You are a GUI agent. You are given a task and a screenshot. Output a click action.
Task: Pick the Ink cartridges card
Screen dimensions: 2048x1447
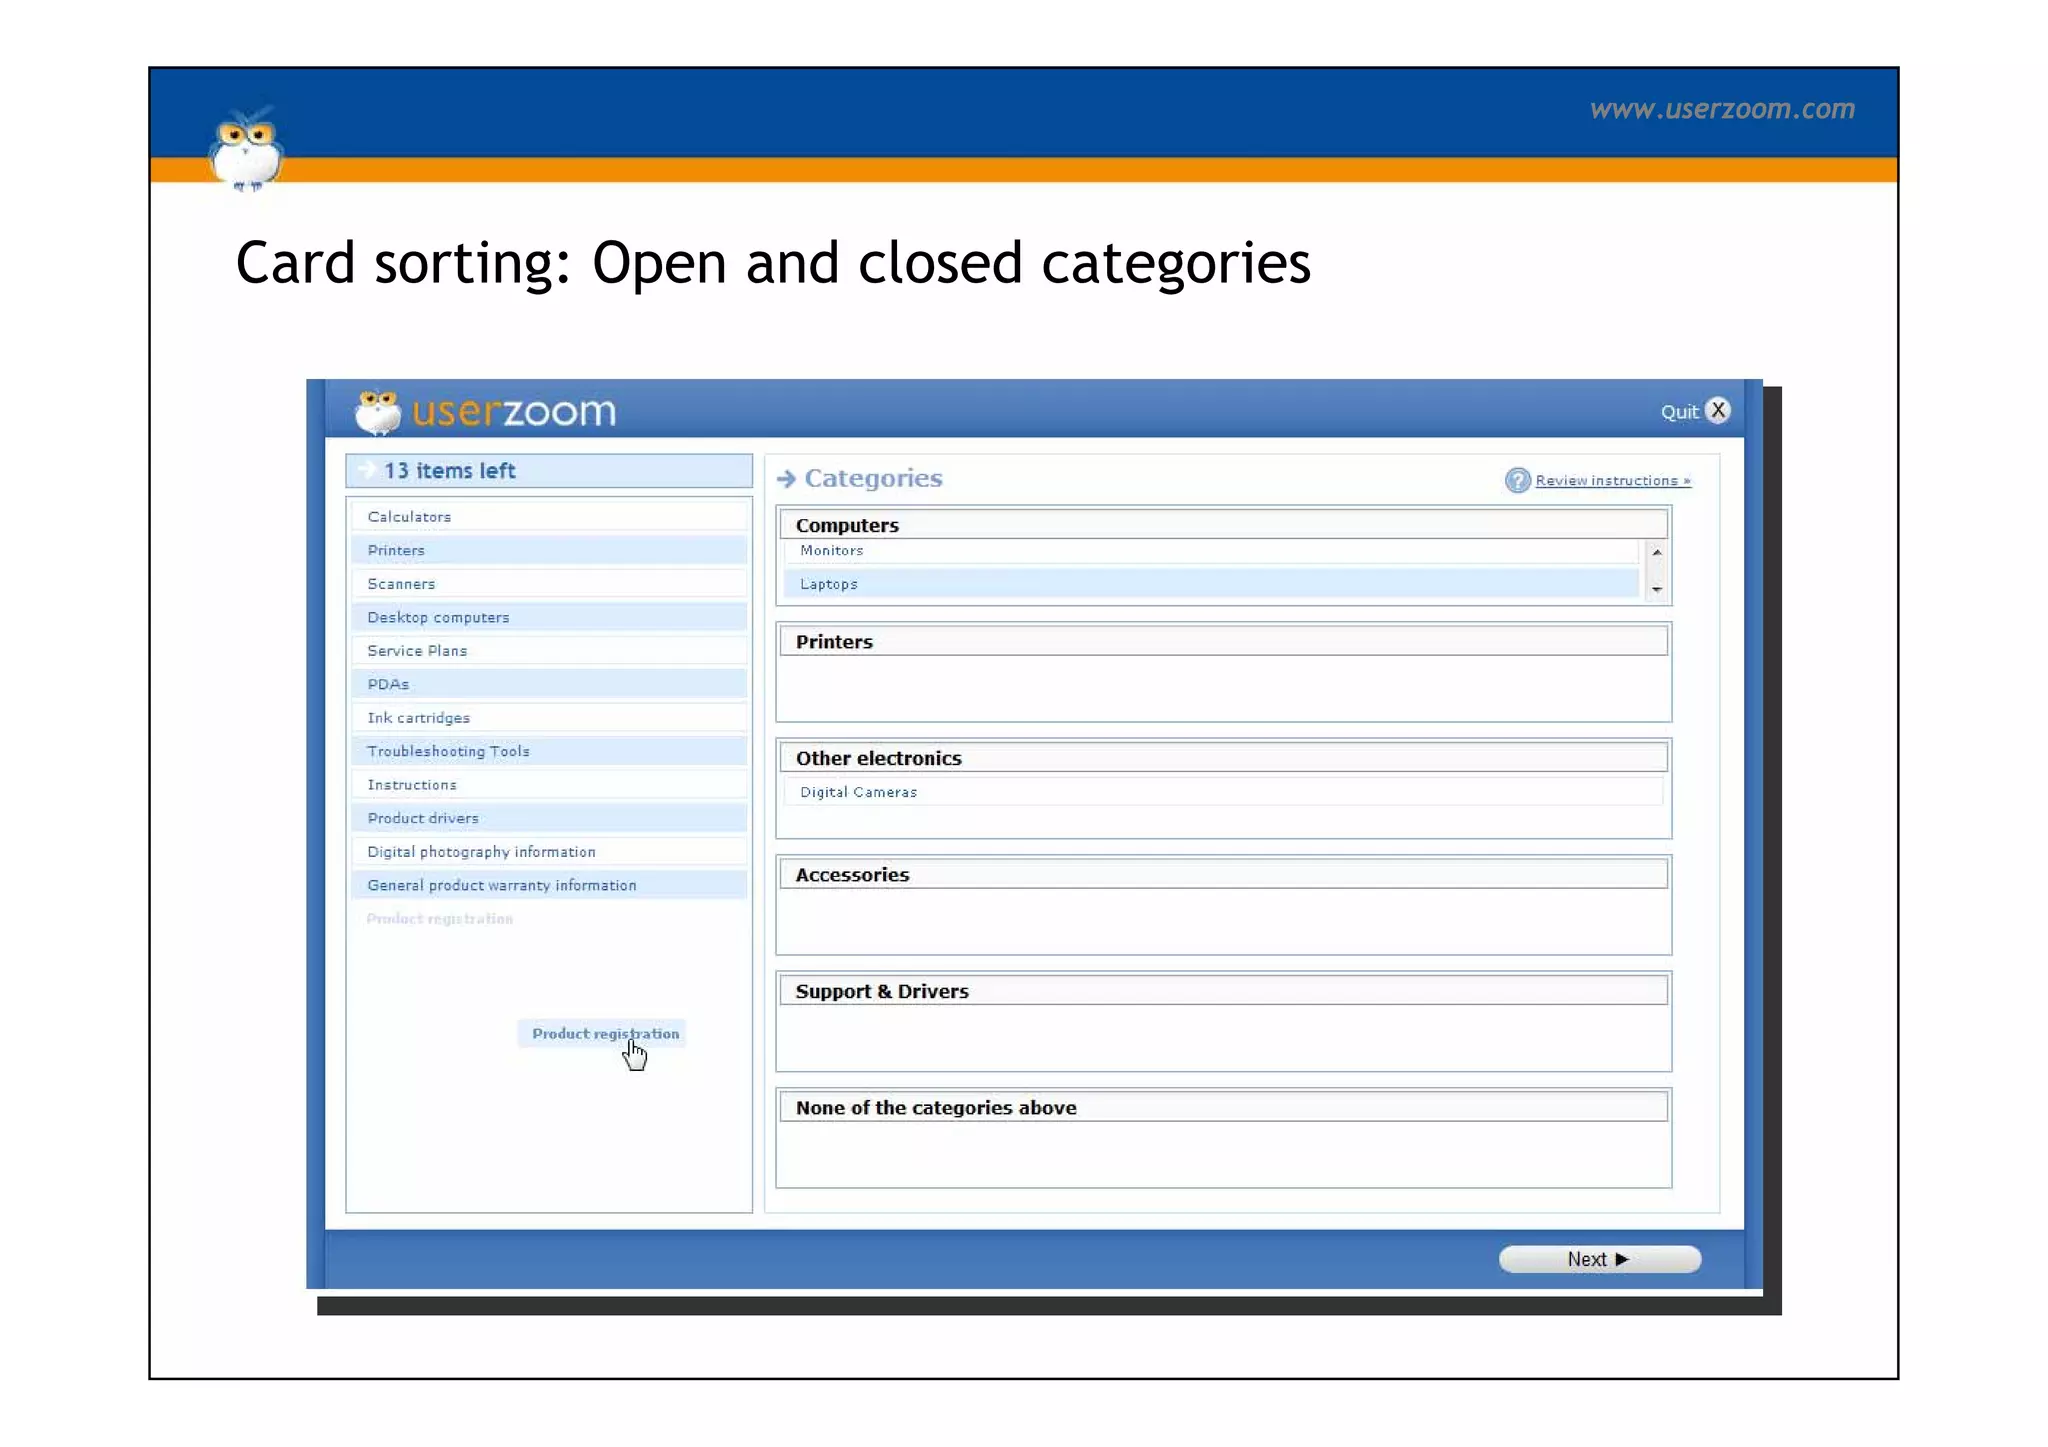[418, 718]
